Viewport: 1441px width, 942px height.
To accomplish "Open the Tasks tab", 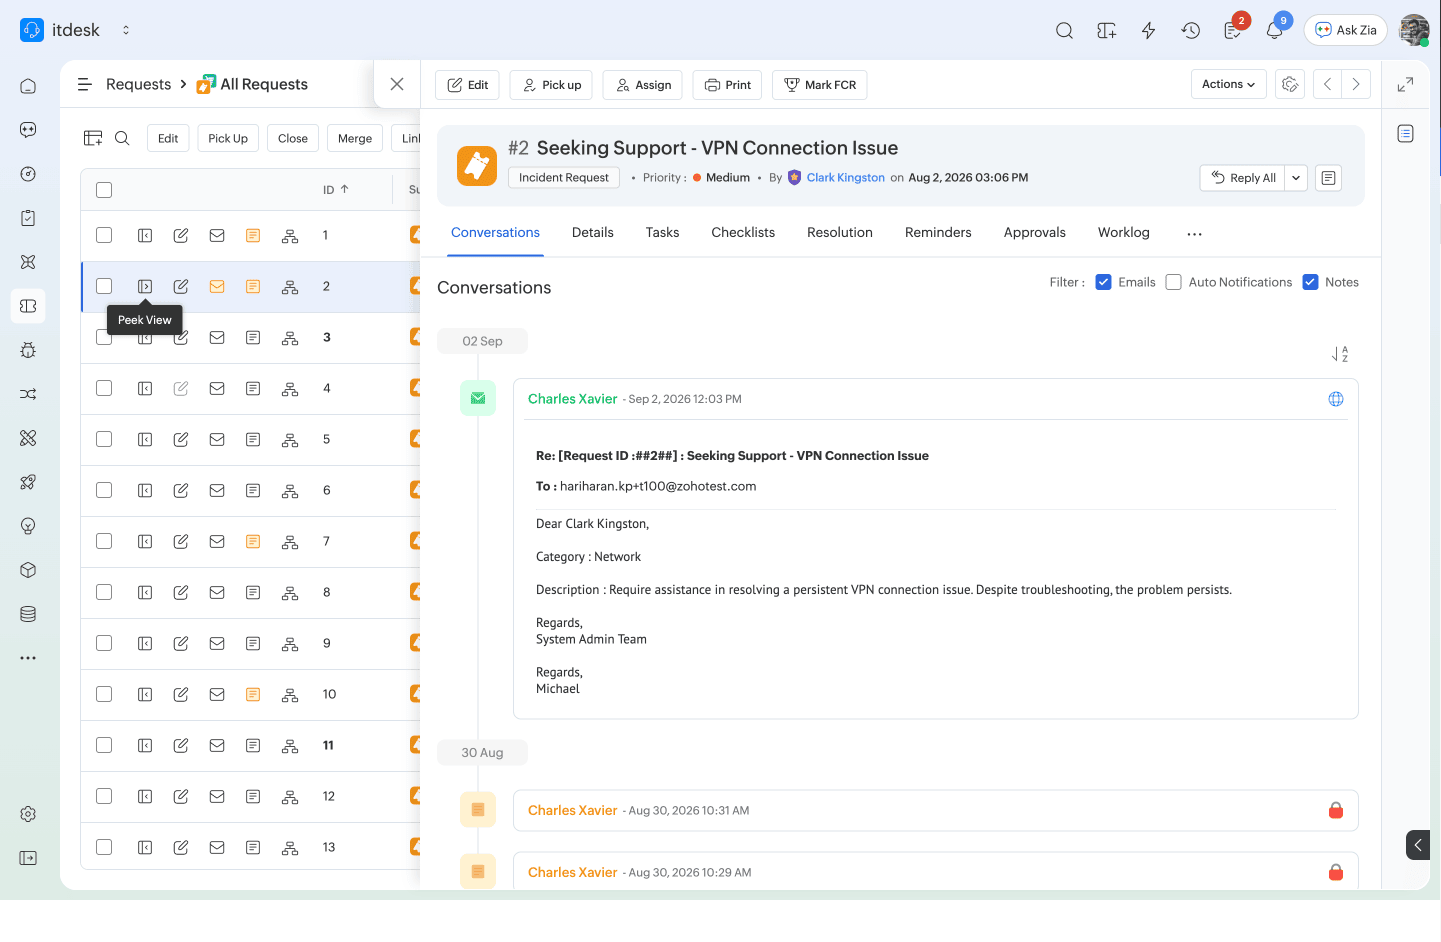I will pyautogui.click(x=662, y=232).
